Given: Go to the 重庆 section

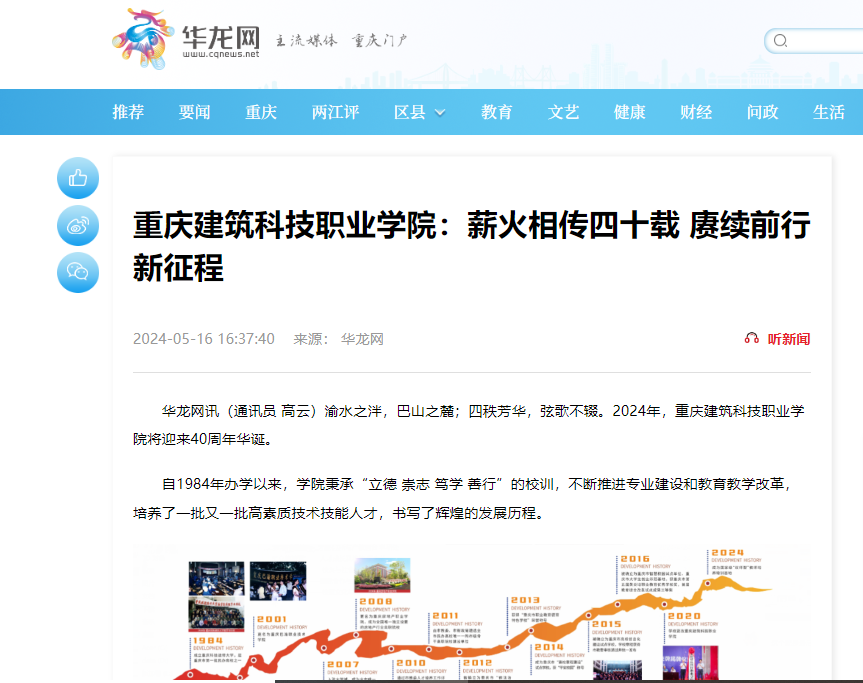Looking at the screenshot, I should (x=261, y=112).
